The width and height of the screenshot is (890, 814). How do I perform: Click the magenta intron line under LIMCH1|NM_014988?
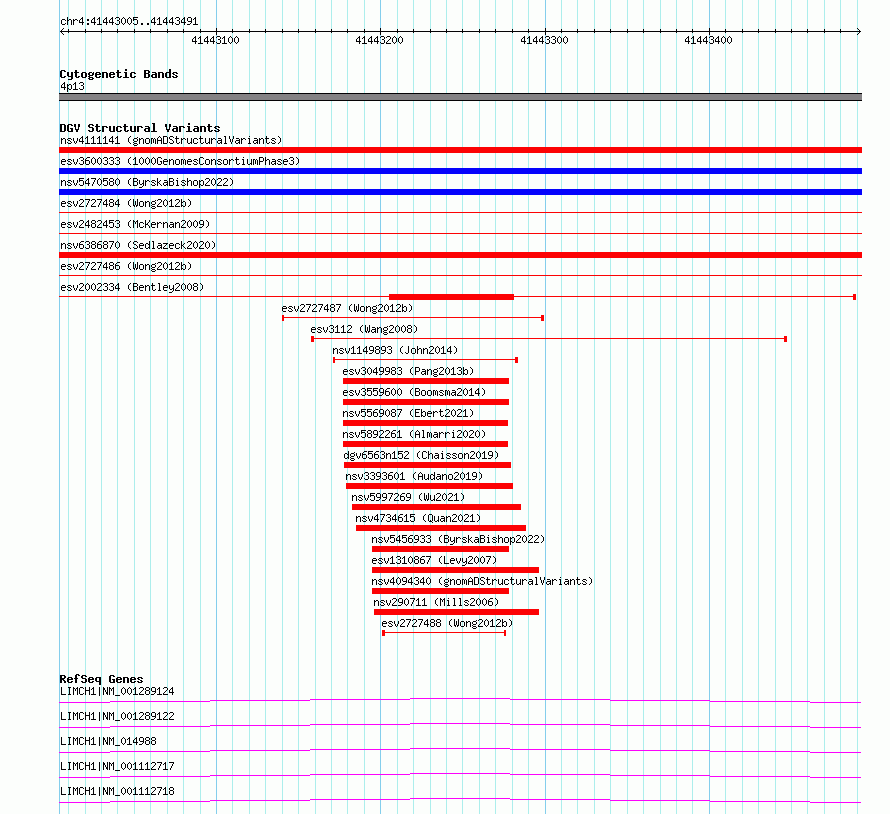[x=460, y=750]
